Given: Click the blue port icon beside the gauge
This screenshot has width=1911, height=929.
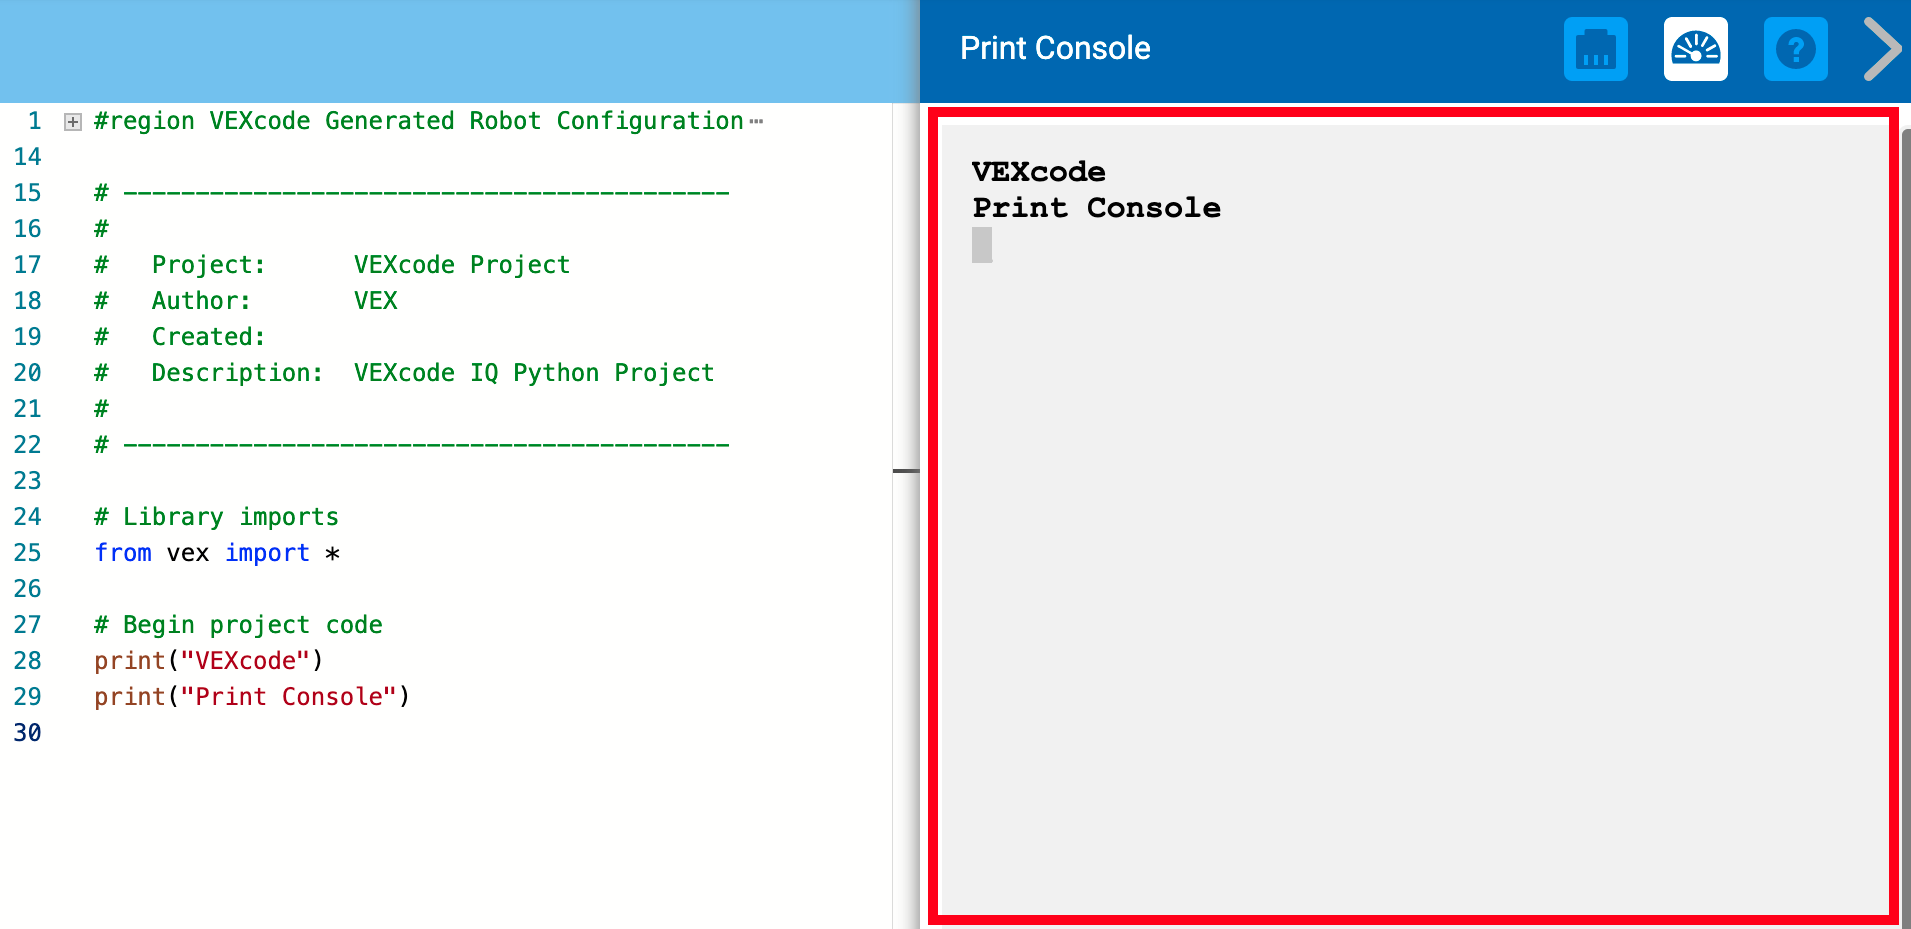Looking at the screenshot, I should tap(1595, 48).
